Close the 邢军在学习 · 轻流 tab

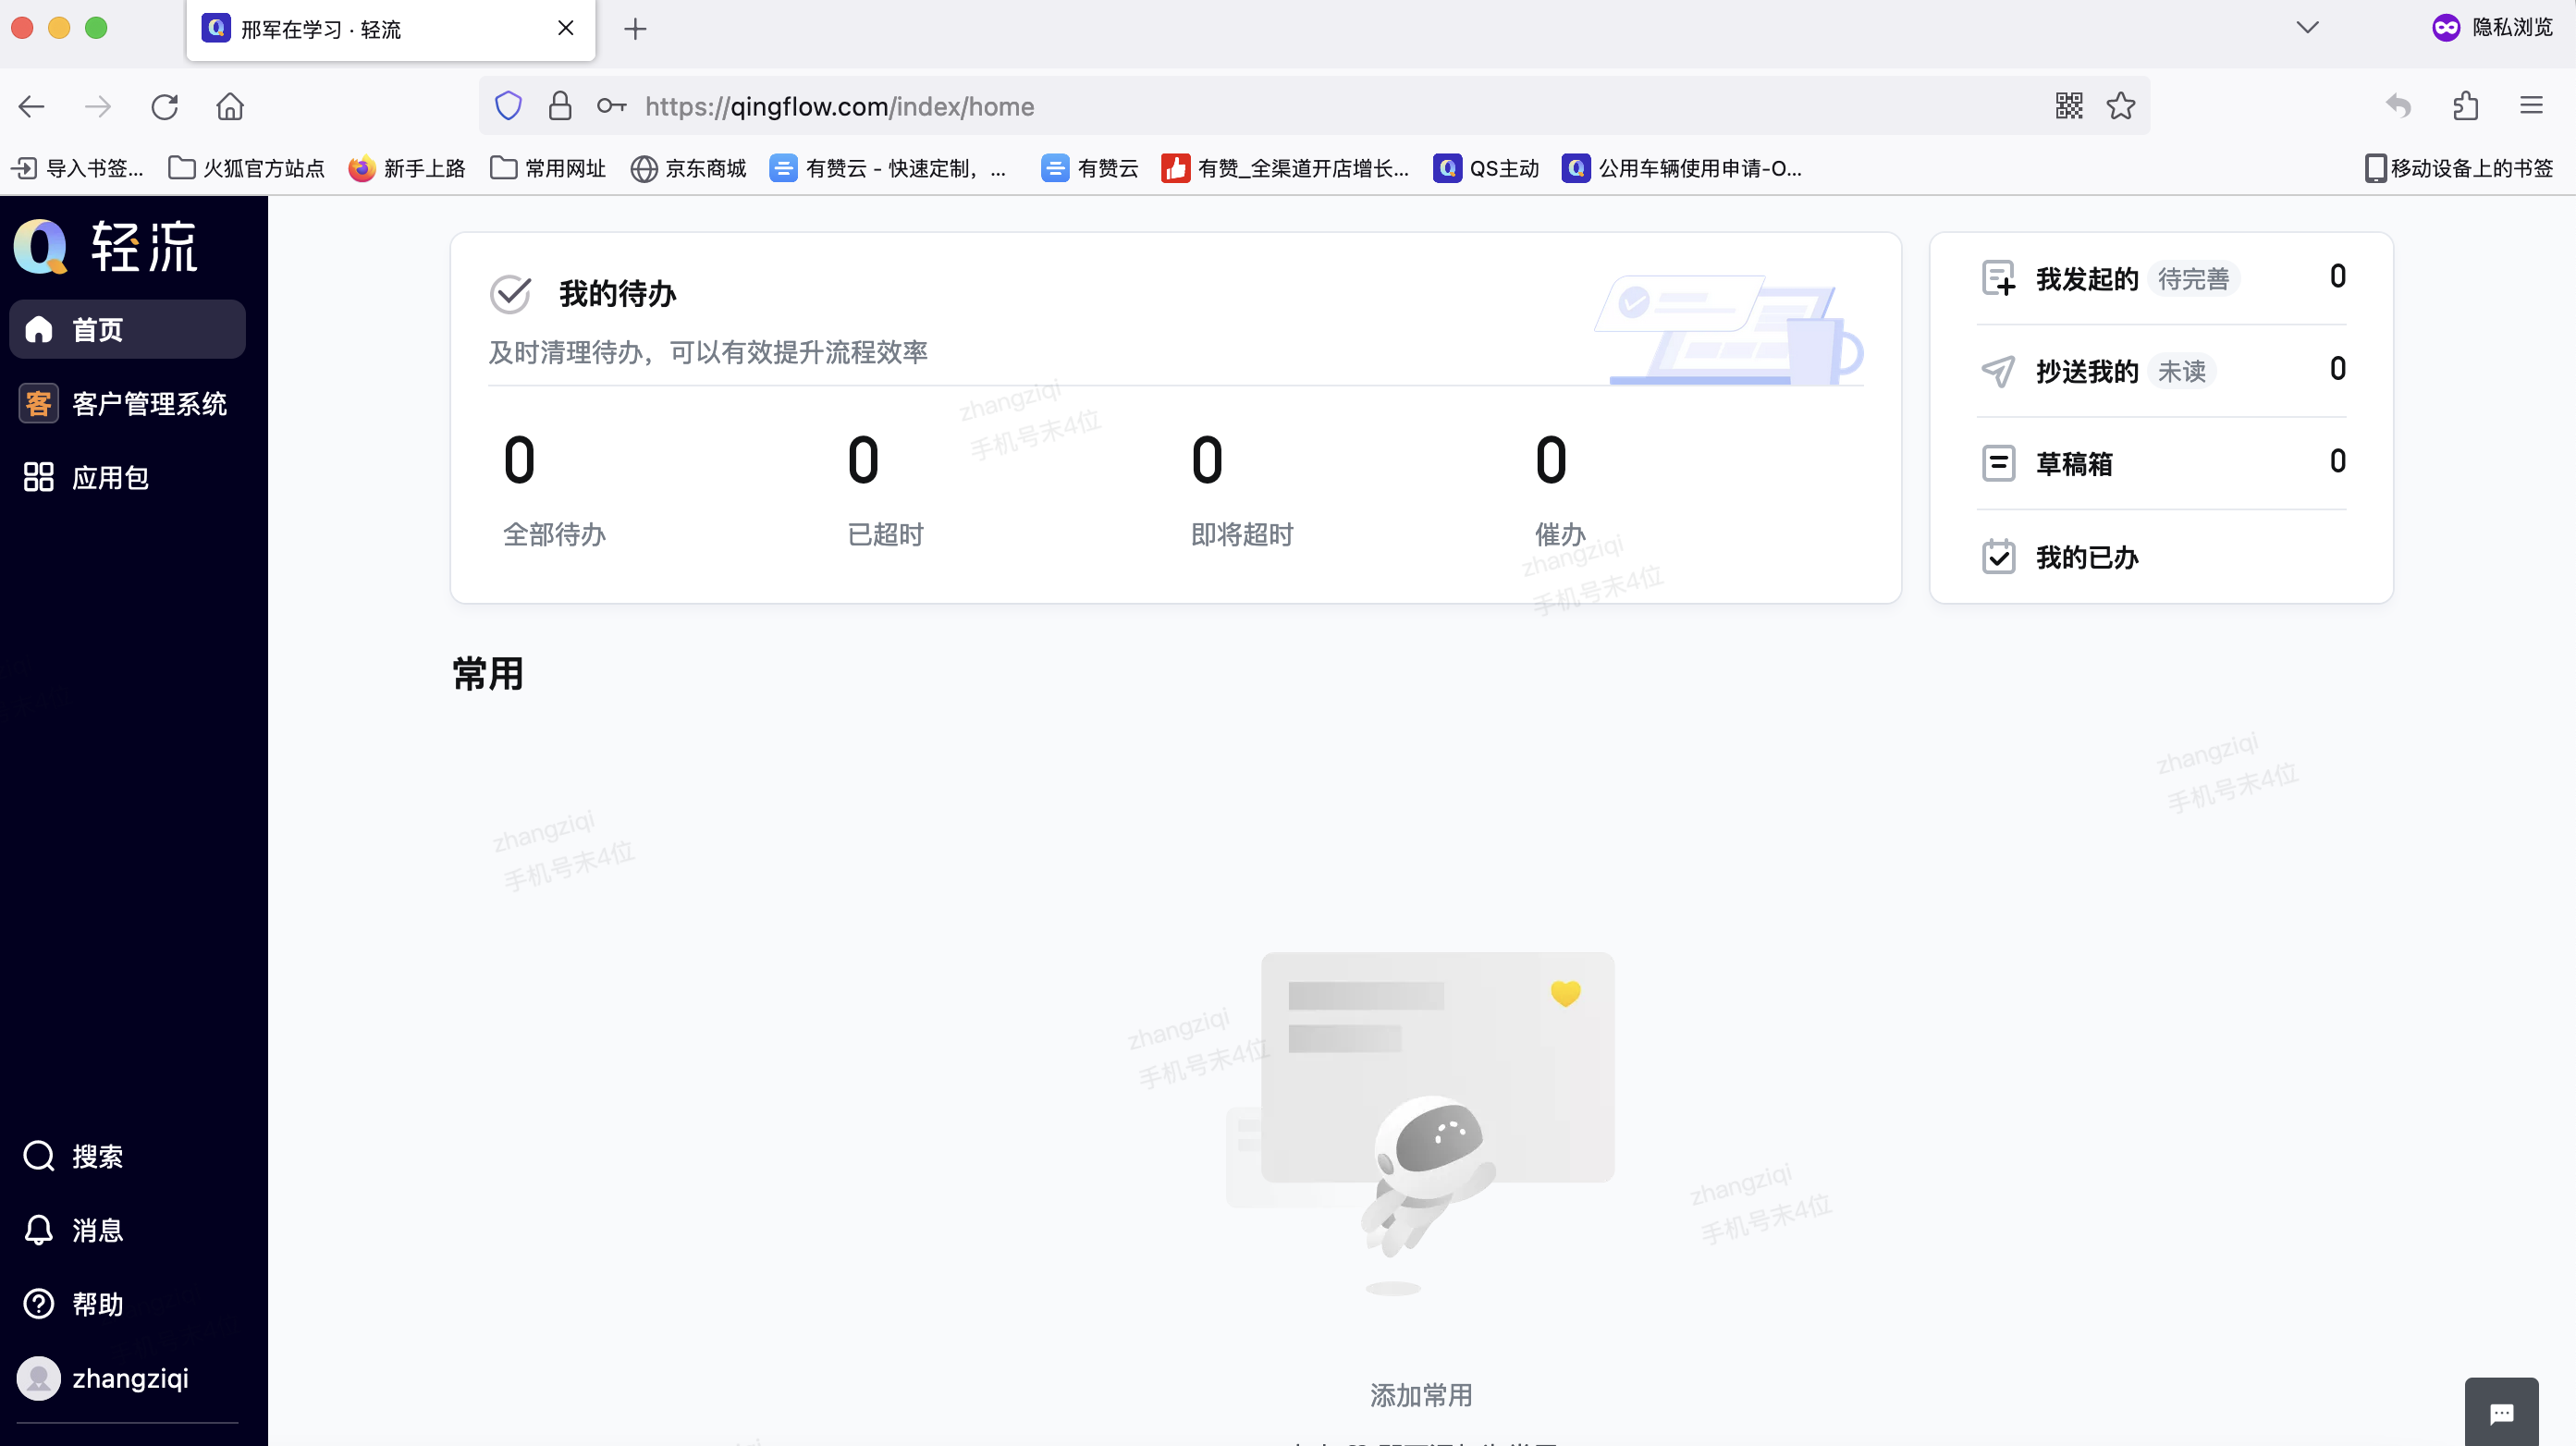(x=566, y=28)
